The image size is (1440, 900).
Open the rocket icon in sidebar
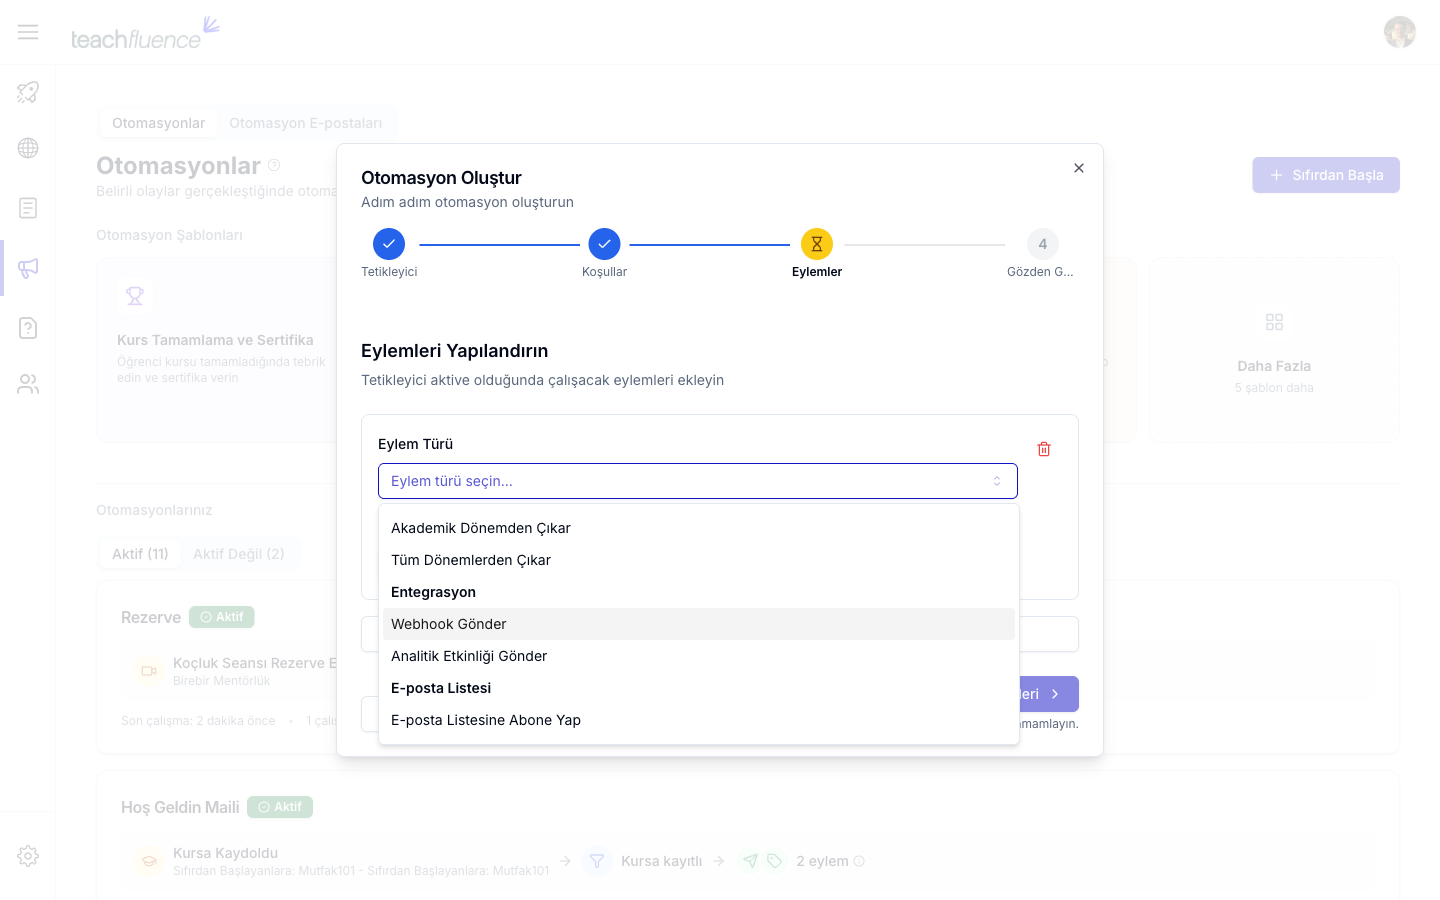(28, 92)
